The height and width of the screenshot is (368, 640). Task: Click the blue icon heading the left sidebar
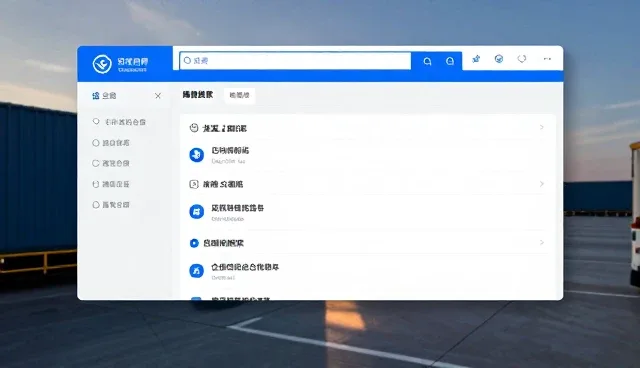point(96,95)
